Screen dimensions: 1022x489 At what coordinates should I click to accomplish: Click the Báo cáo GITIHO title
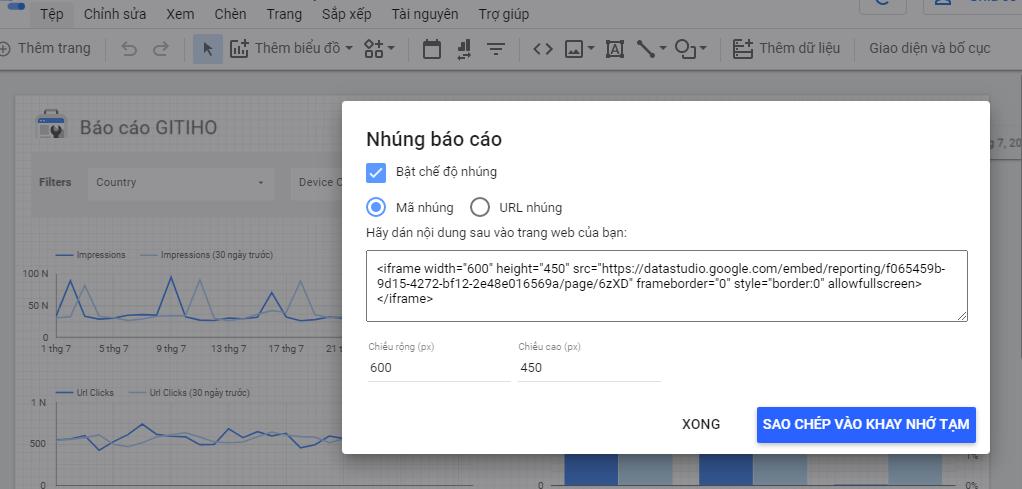click(x=149, y=127)
